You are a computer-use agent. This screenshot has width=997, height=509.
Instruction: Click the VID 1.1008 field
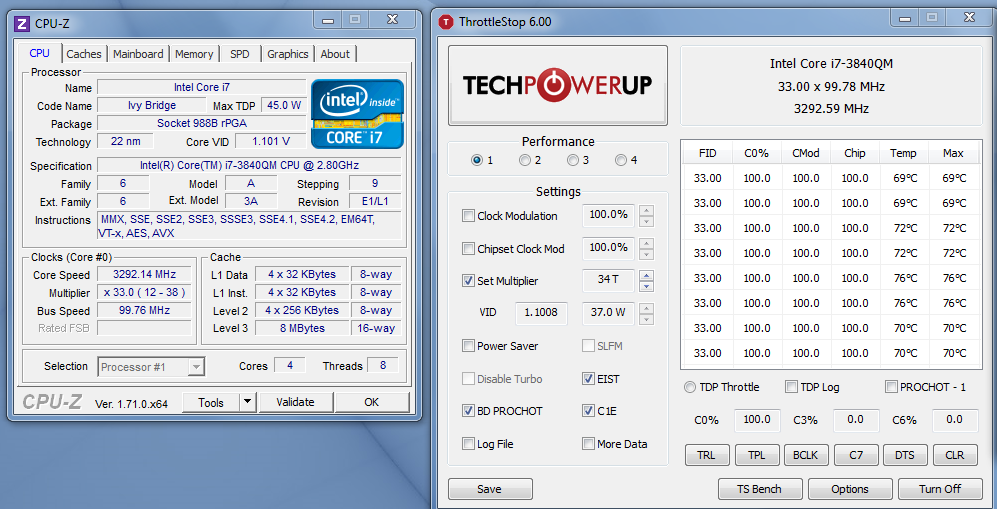pos(541,313)
